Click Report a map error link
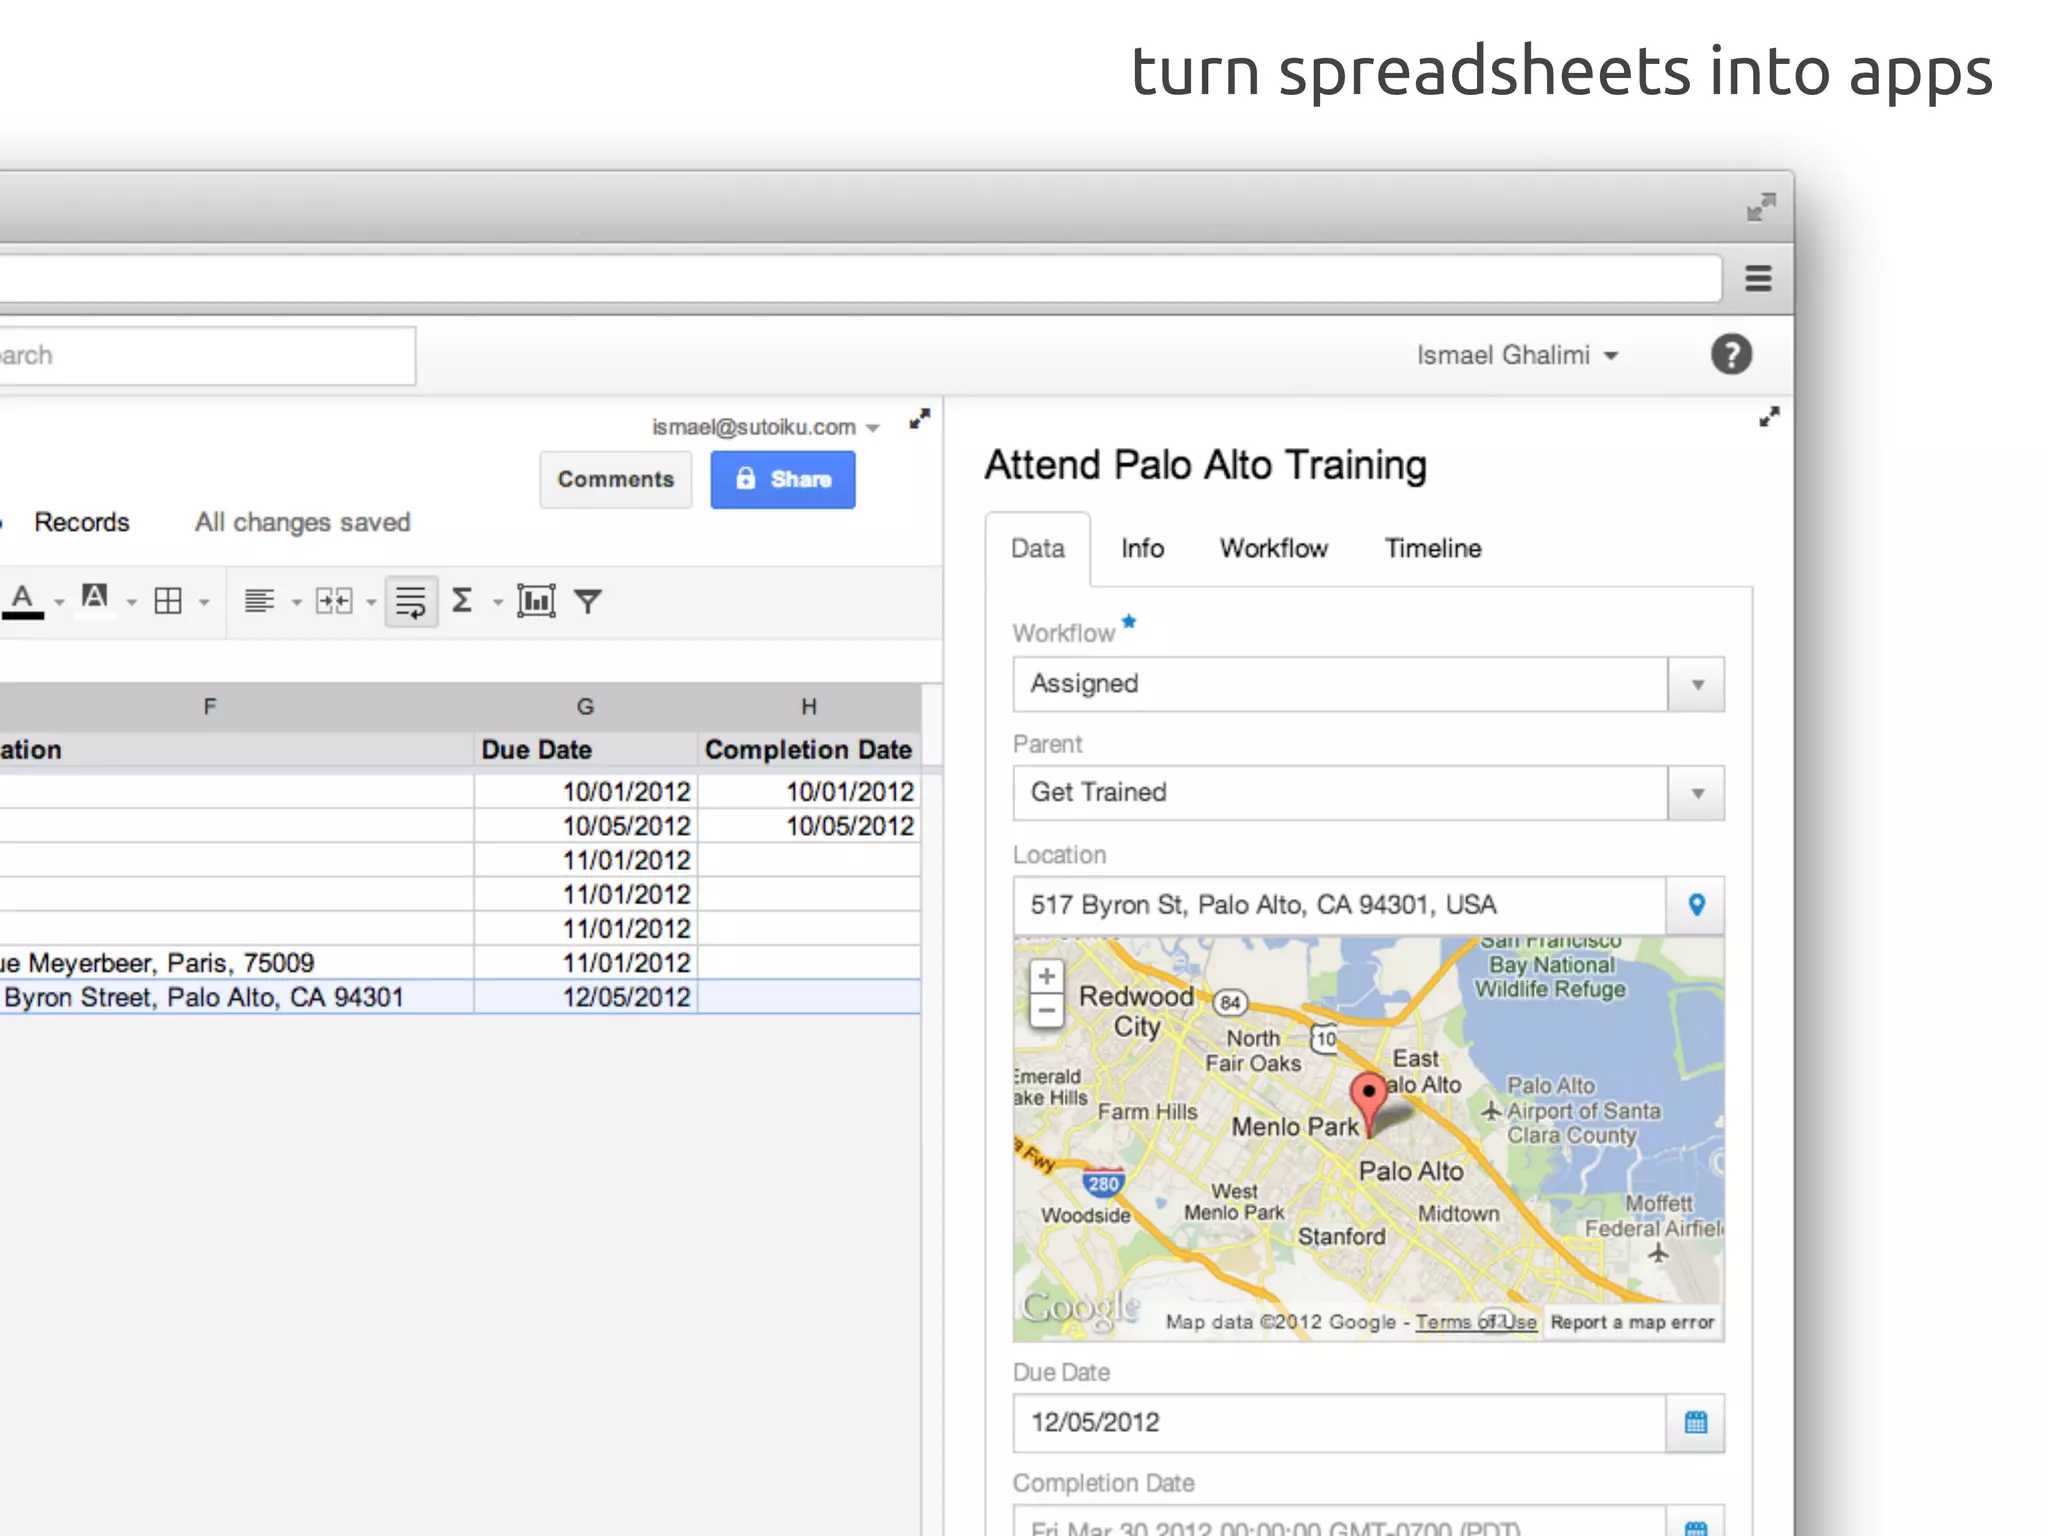This screenshot has width=2048, height=1536. pyautogui.click(x=1632, y=1322)
